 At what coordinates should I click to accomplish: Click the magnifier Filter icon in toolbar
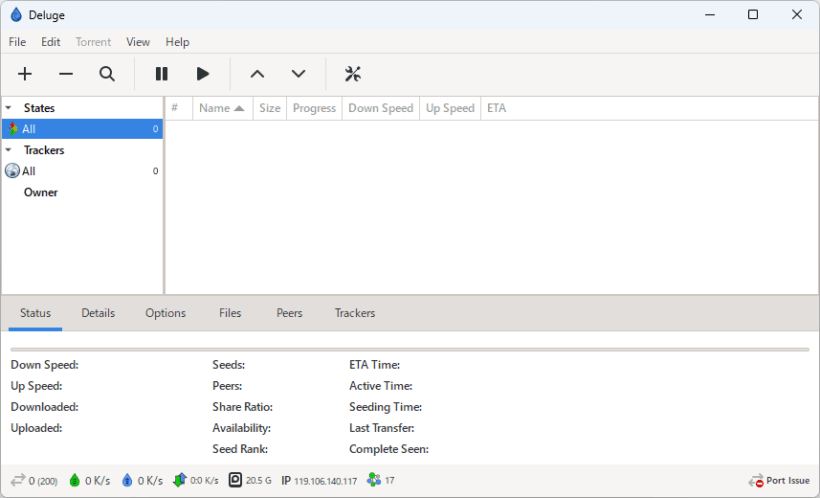click(107, 74)
